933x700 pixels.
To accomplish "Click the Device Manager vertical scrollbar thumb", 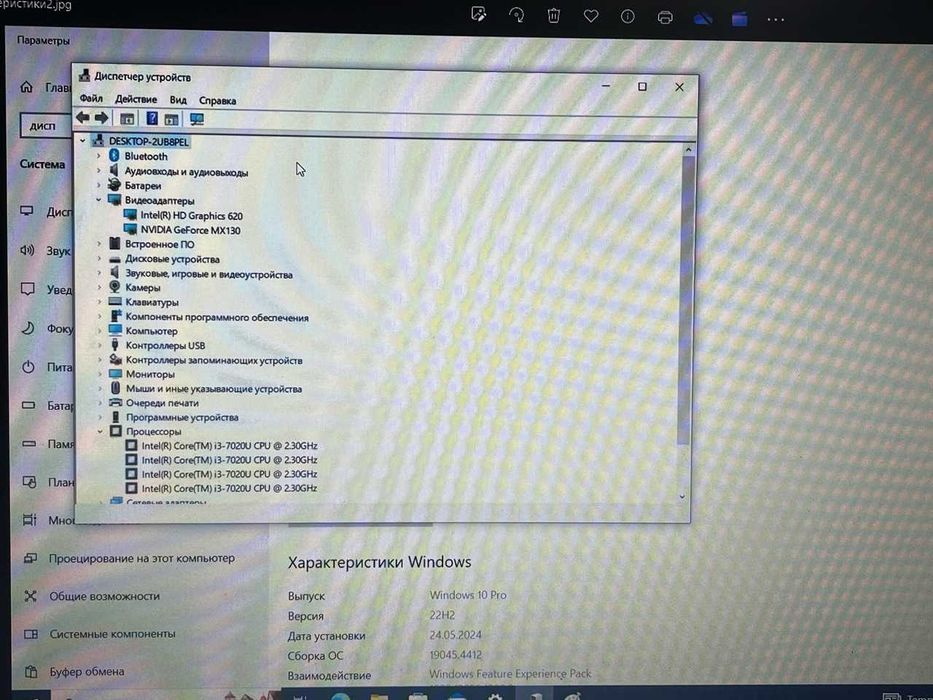I will click(x=684, y=301).
